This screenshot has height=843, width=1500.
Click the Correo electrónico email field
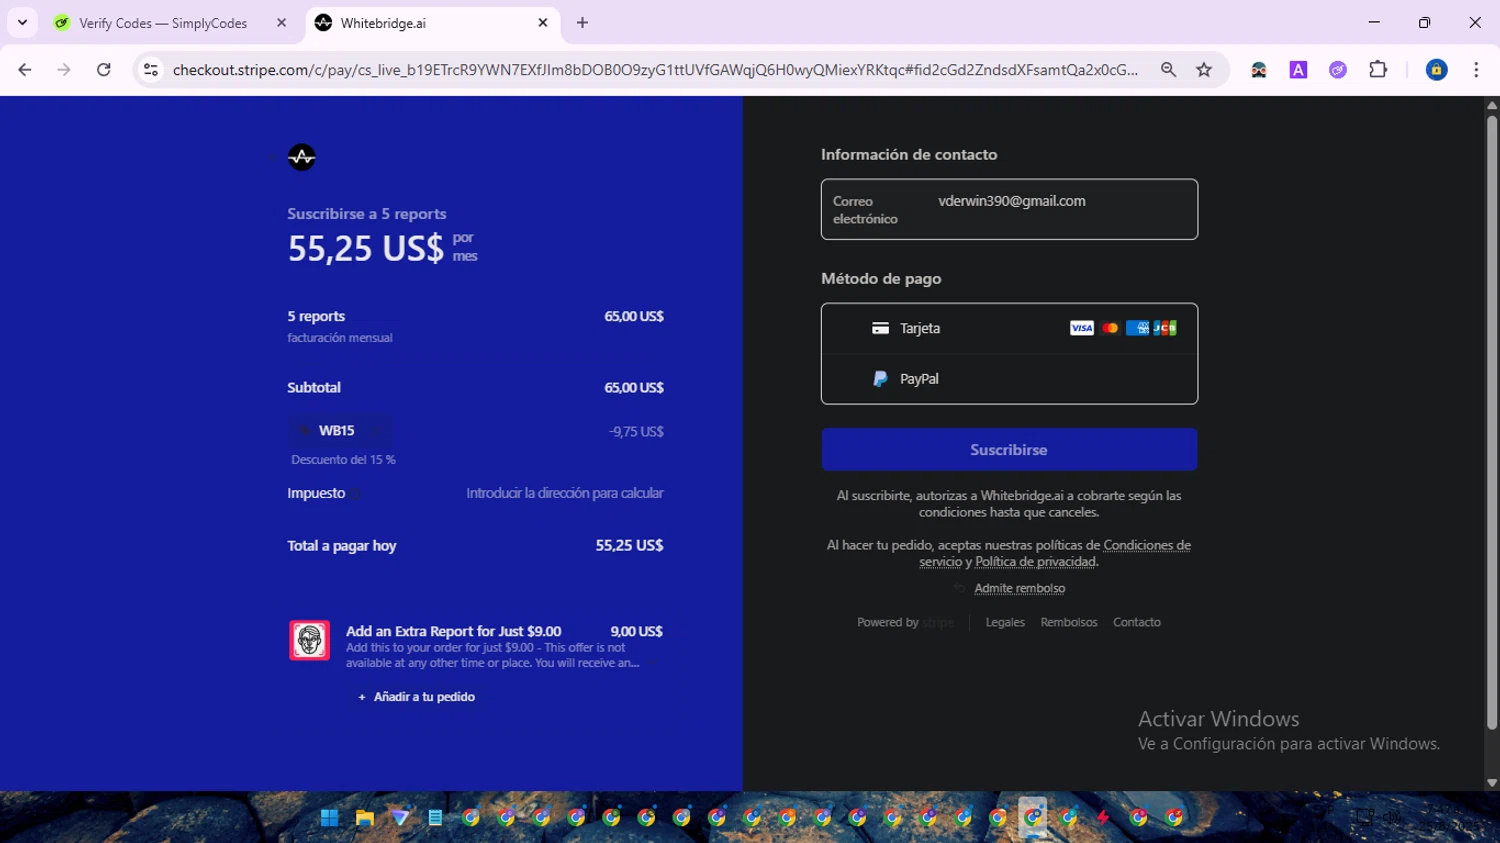(1009, 209)
